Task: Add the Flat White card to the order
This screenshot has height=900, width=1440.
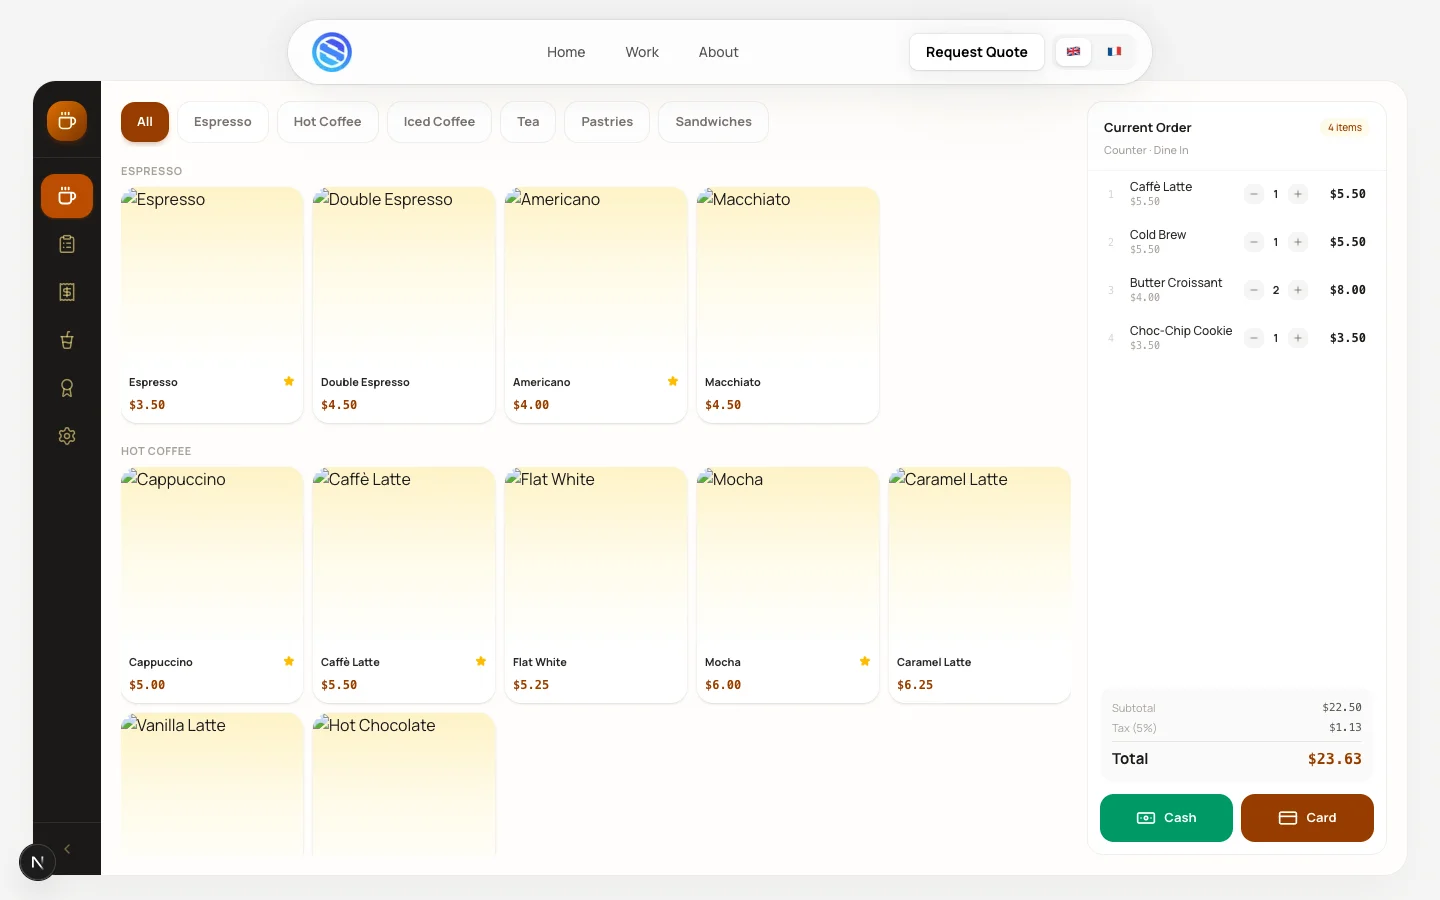Action: coord(596,585)
